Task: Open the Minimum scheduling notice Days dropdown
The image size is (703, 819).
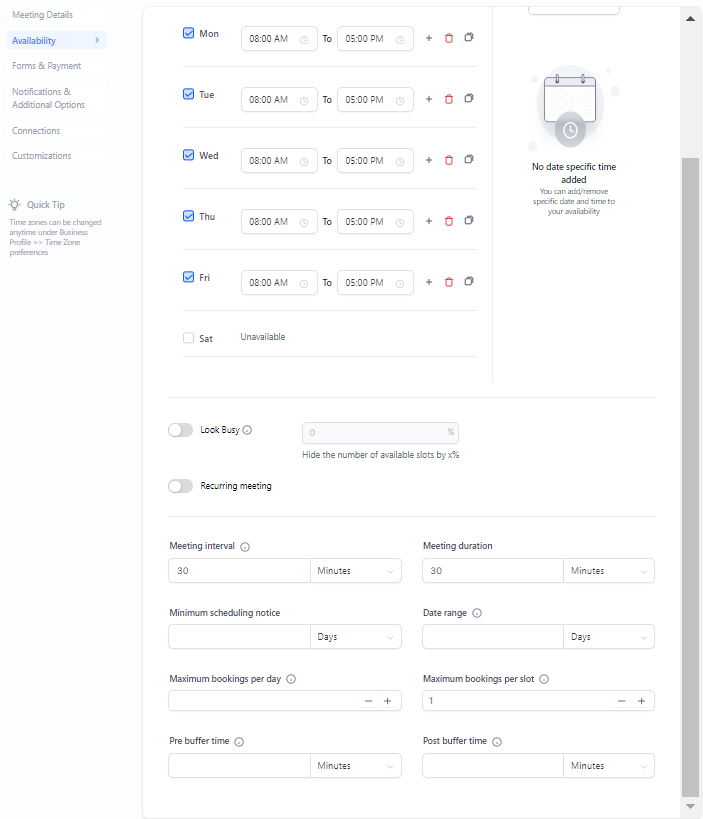Action: (x=355, y=637)
